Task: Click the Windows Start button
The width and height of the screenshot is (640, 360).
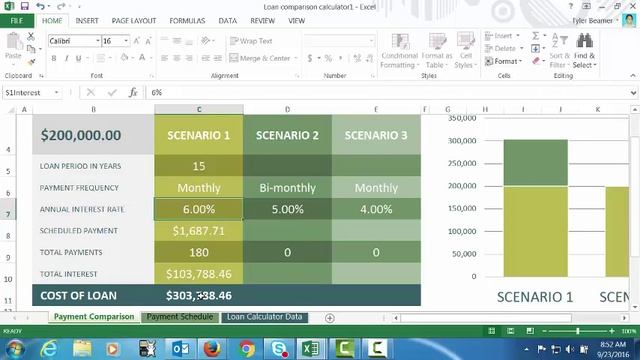Action: click(15, 349)
